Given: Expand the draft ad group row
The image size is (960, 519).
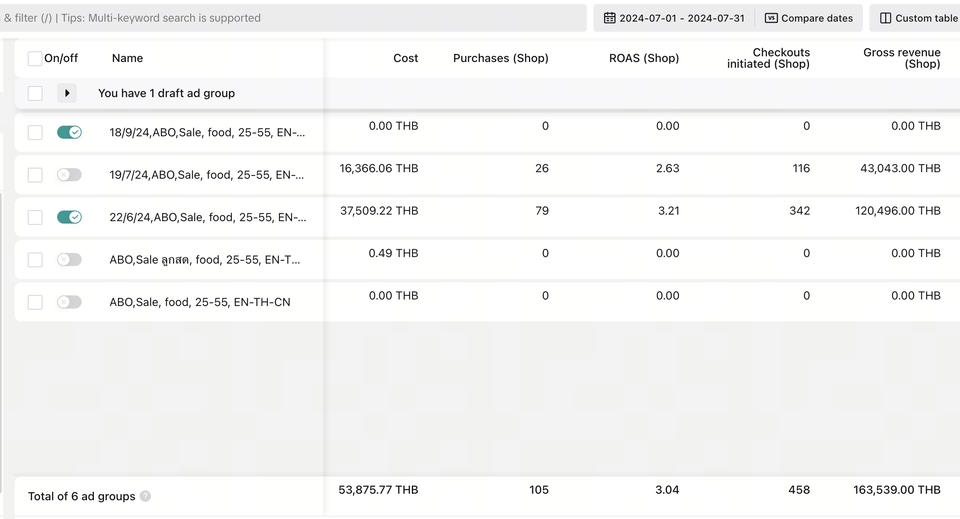Looking at the screenshot, I should pos(67,93).
